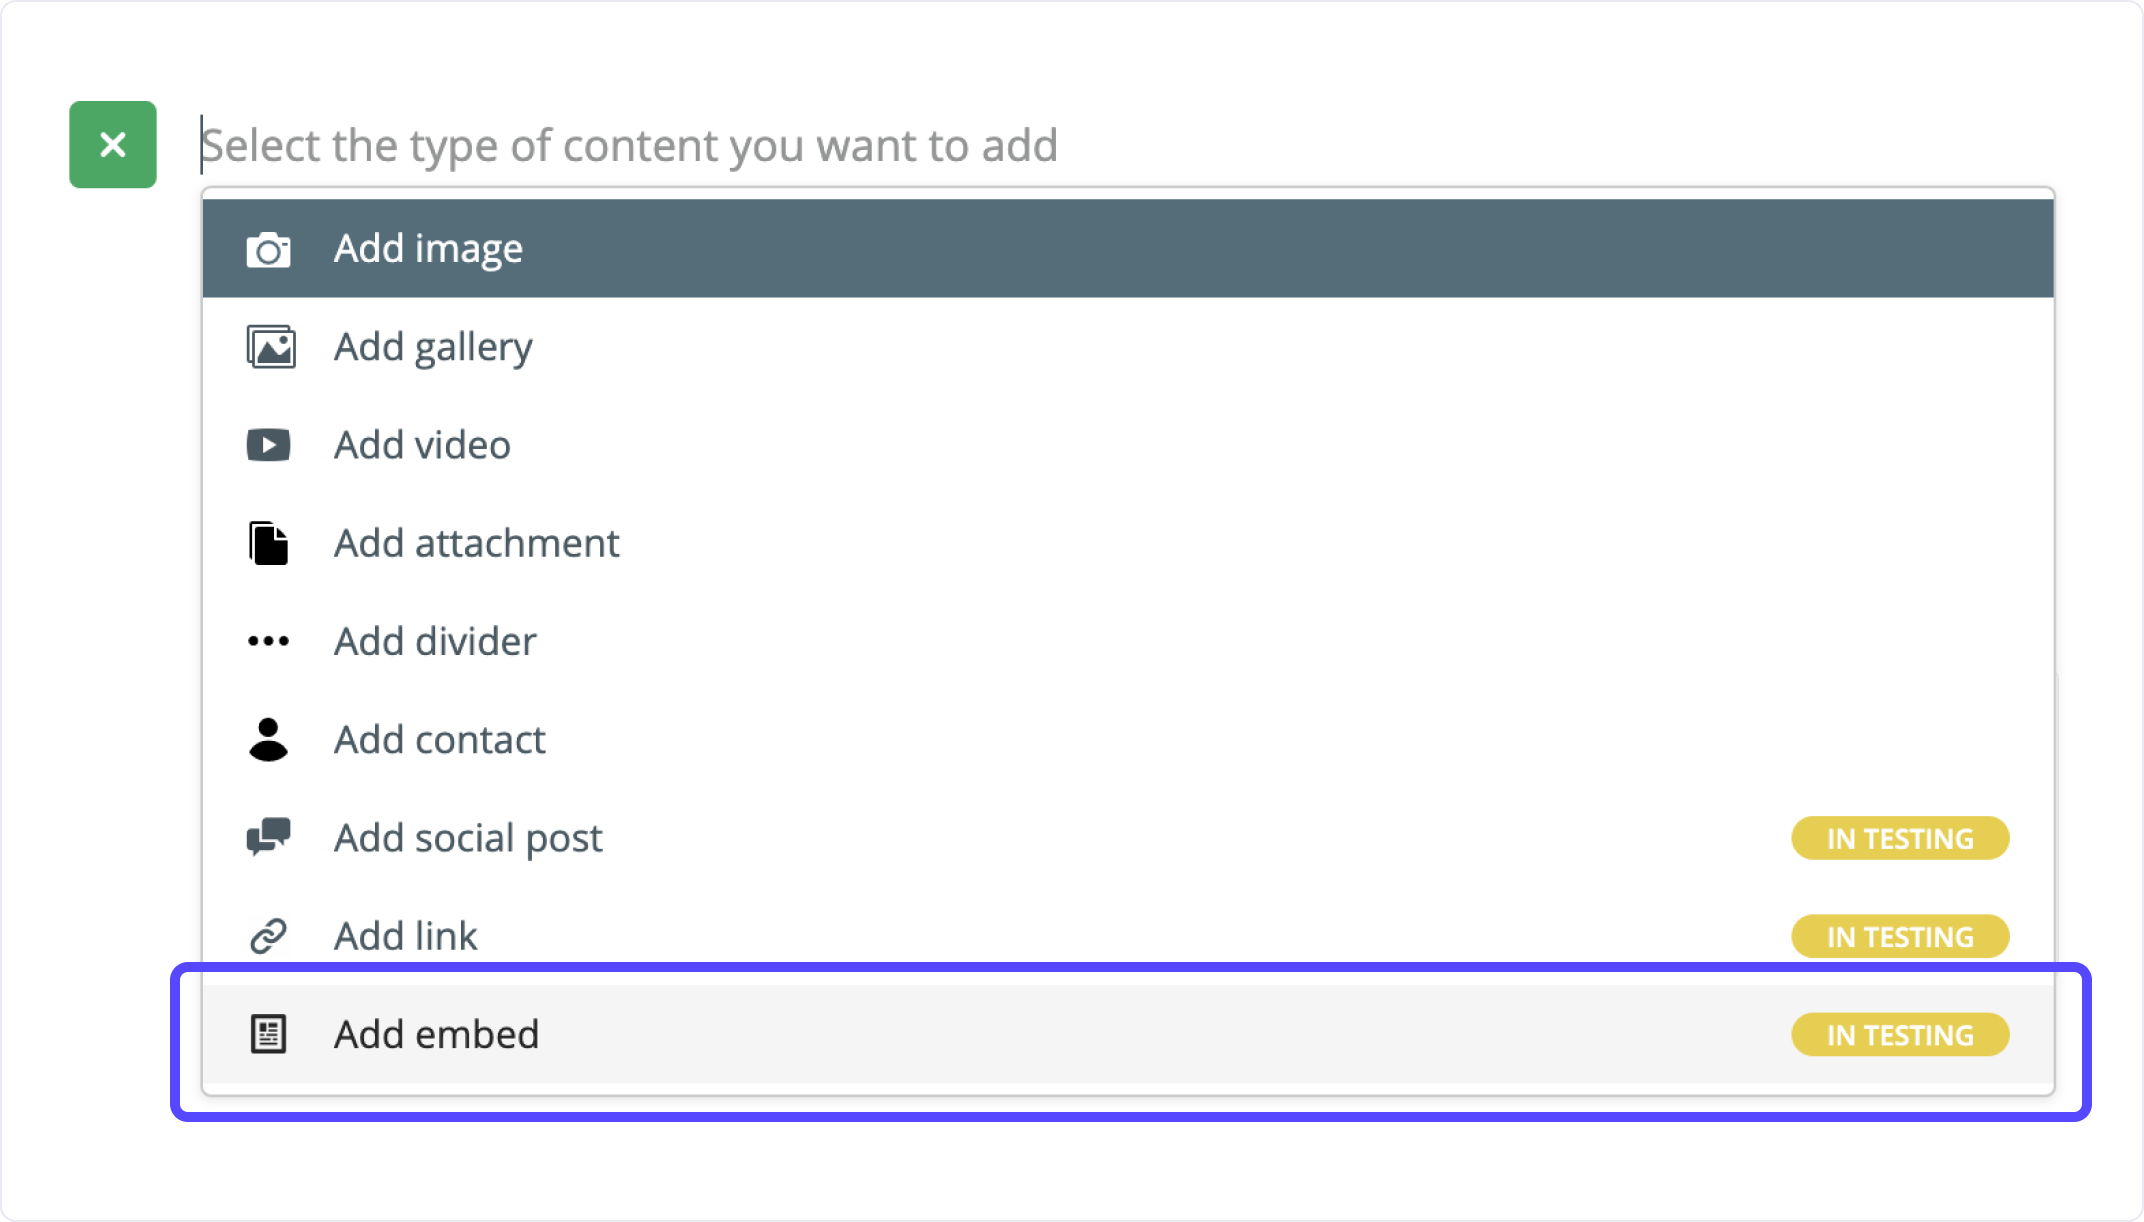The width and height of the screenshot is (2144, 1222).
Task: Click the In Testing badge on social post
Action: click(x=1900, y=838)
